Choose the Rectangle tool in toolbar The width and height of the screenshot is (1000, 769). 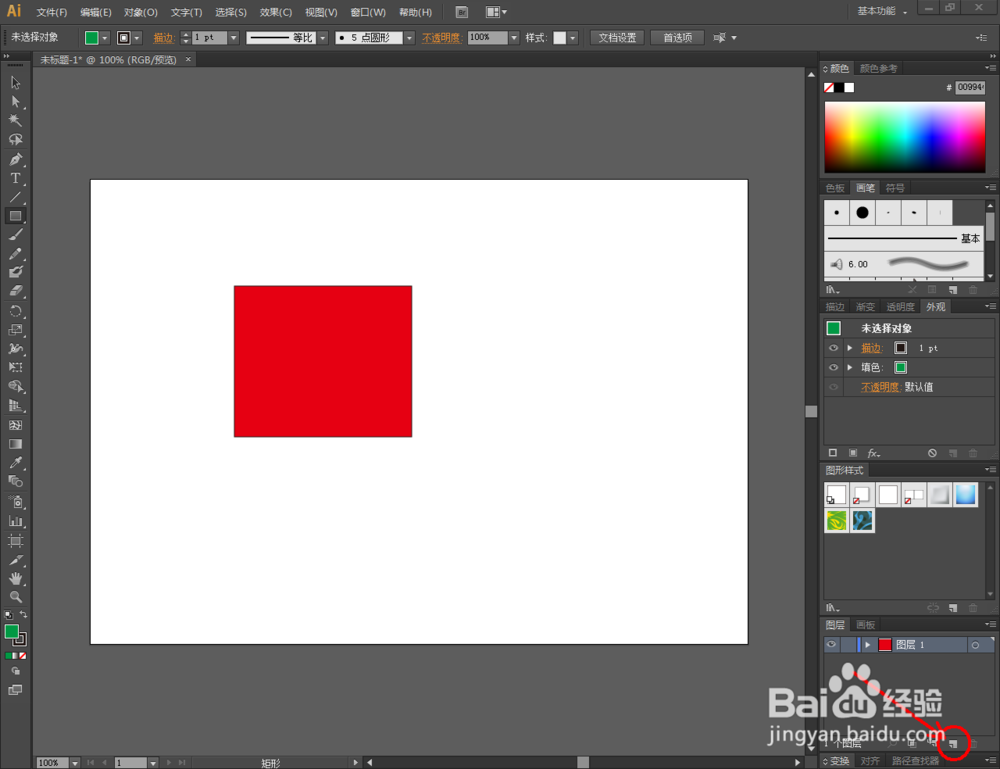click(x=15, y=216)
